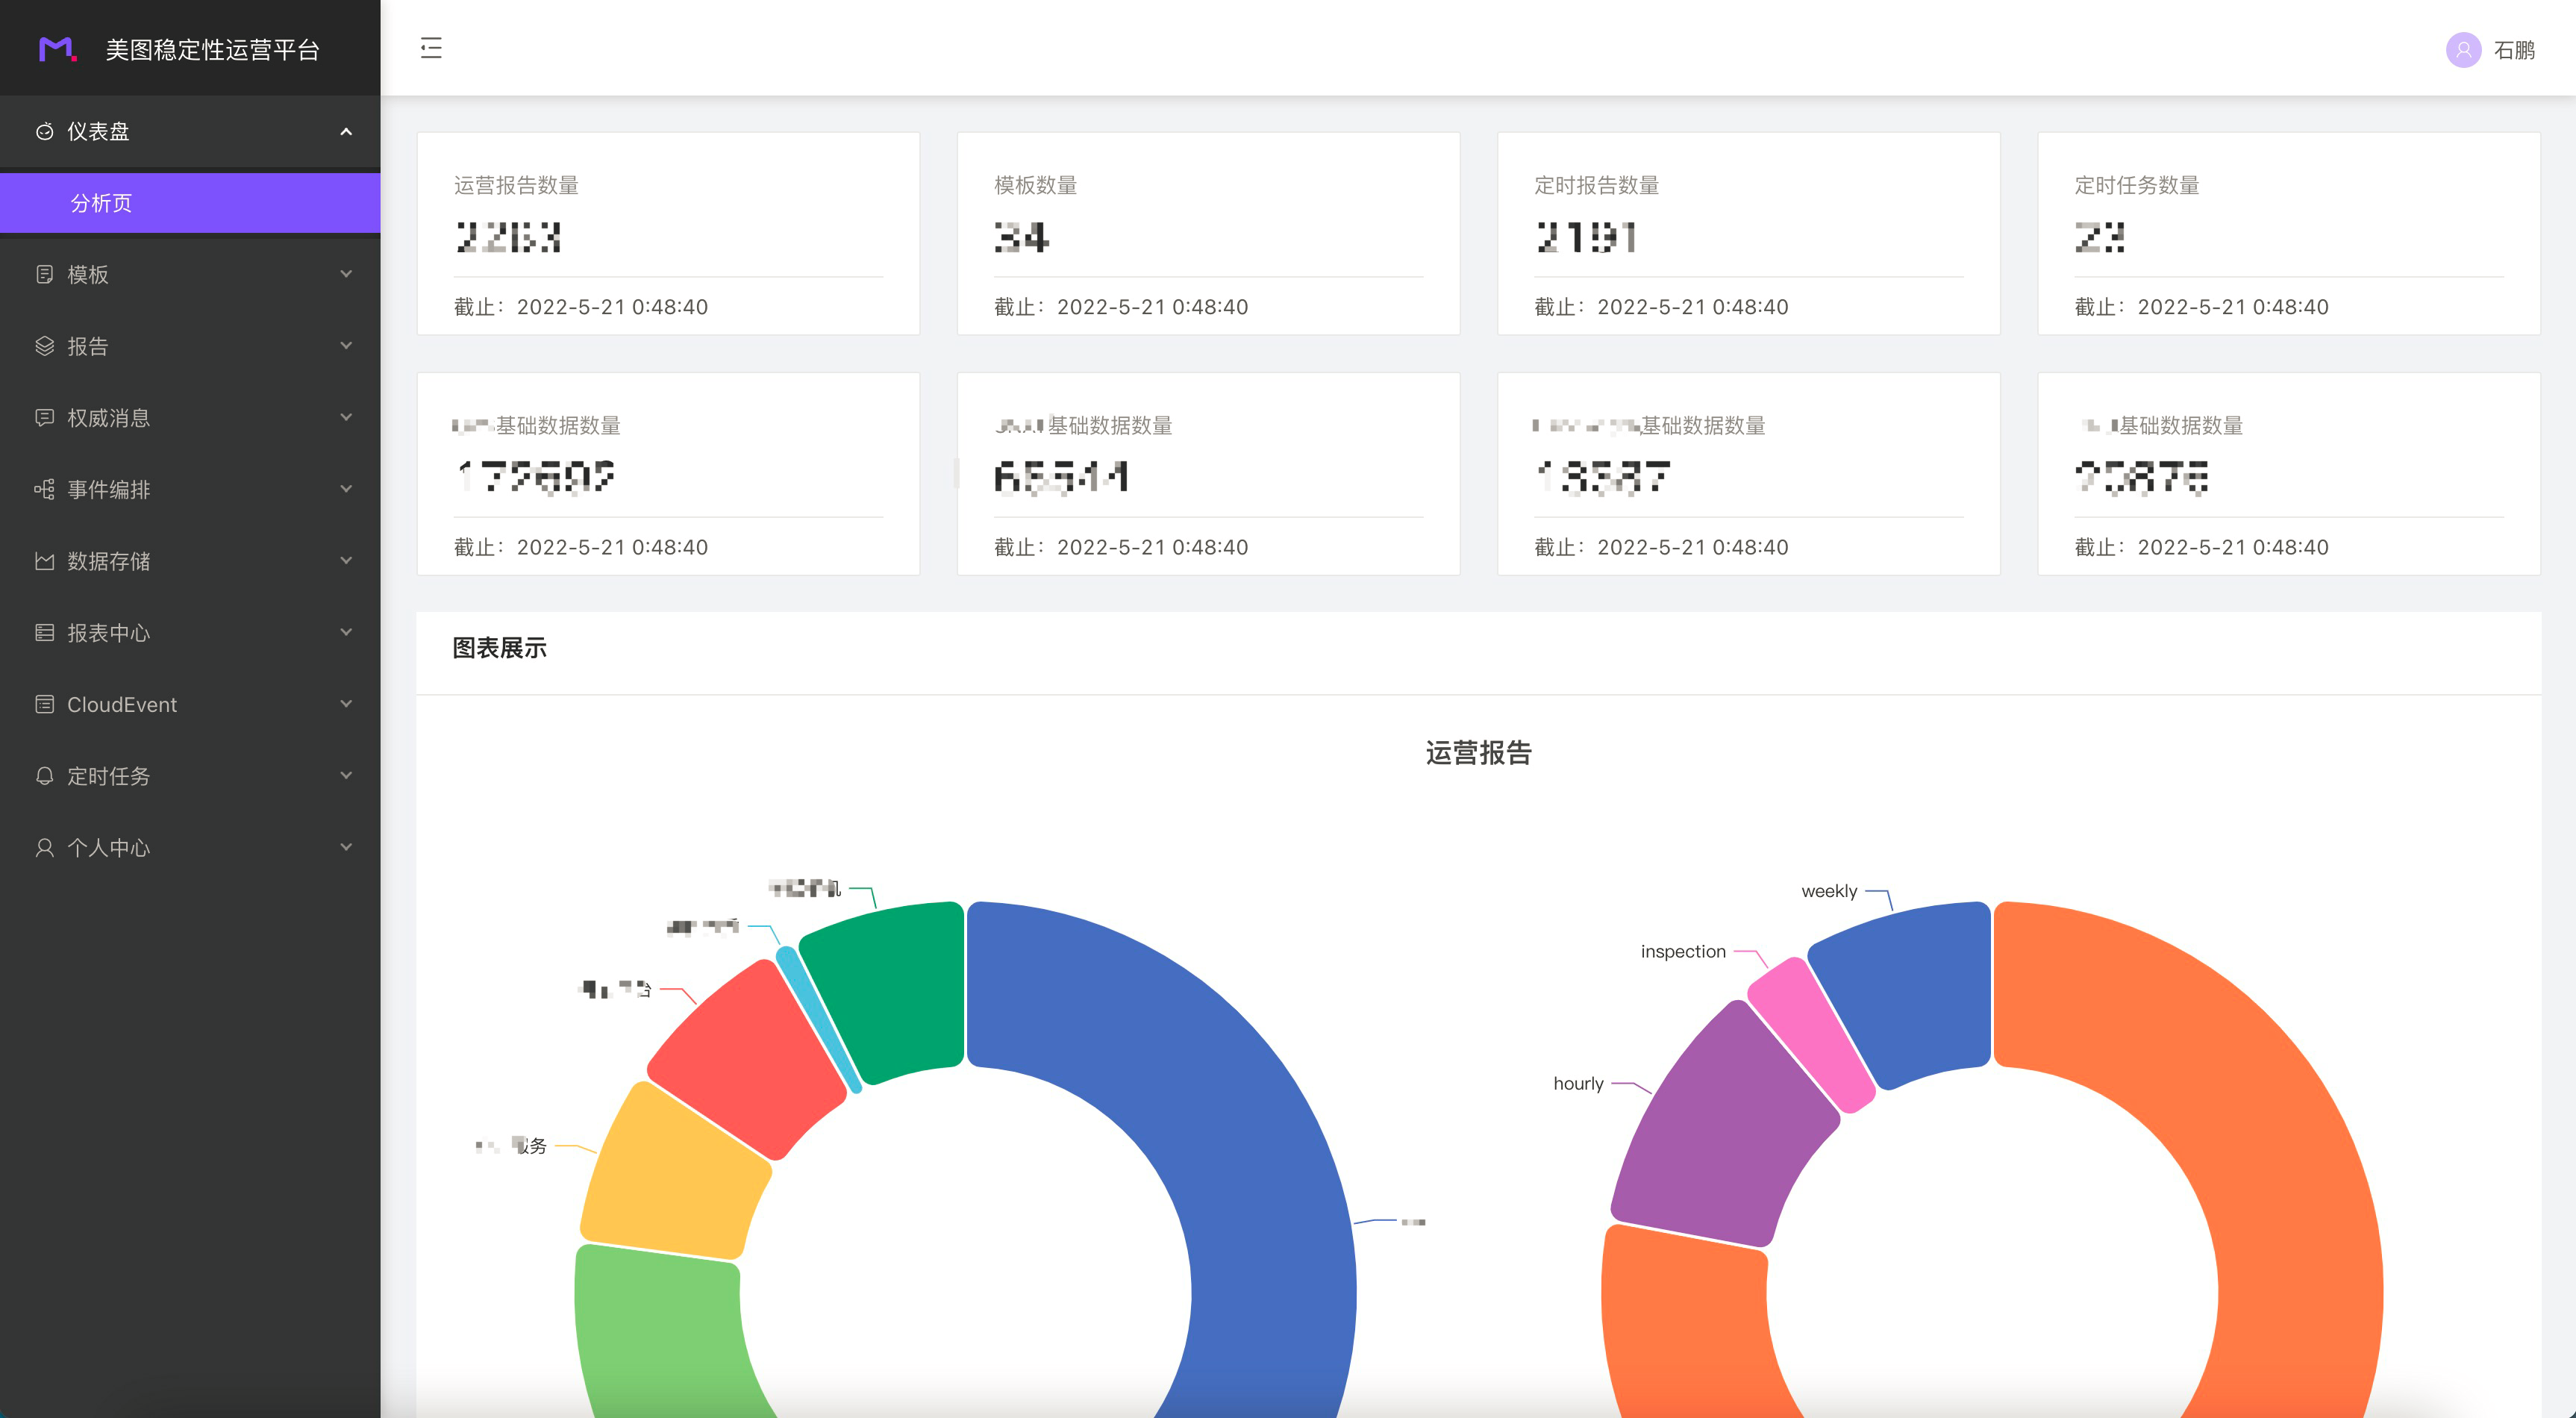Click the 数据存储 chart icon
Screen dimensions: 2576x1418
click(x=44, y=561)
